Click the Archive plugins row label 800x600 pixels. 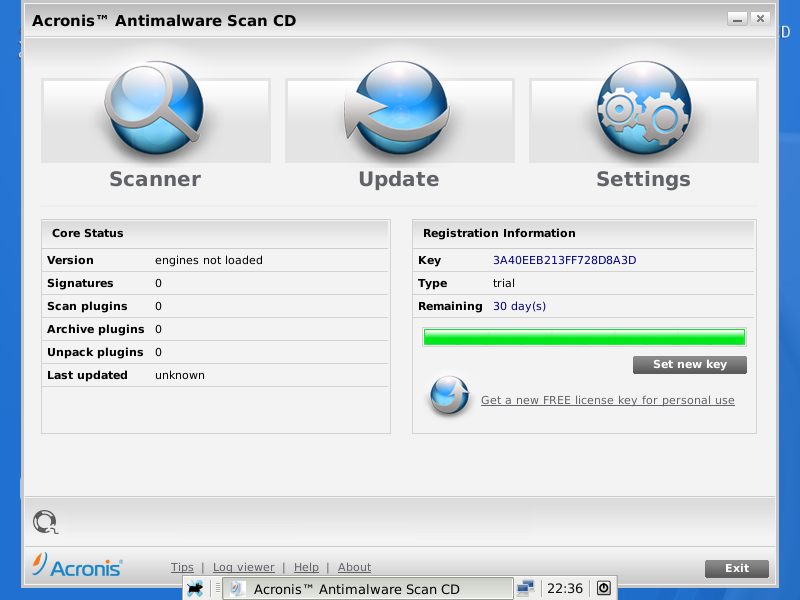click(95, 329)
